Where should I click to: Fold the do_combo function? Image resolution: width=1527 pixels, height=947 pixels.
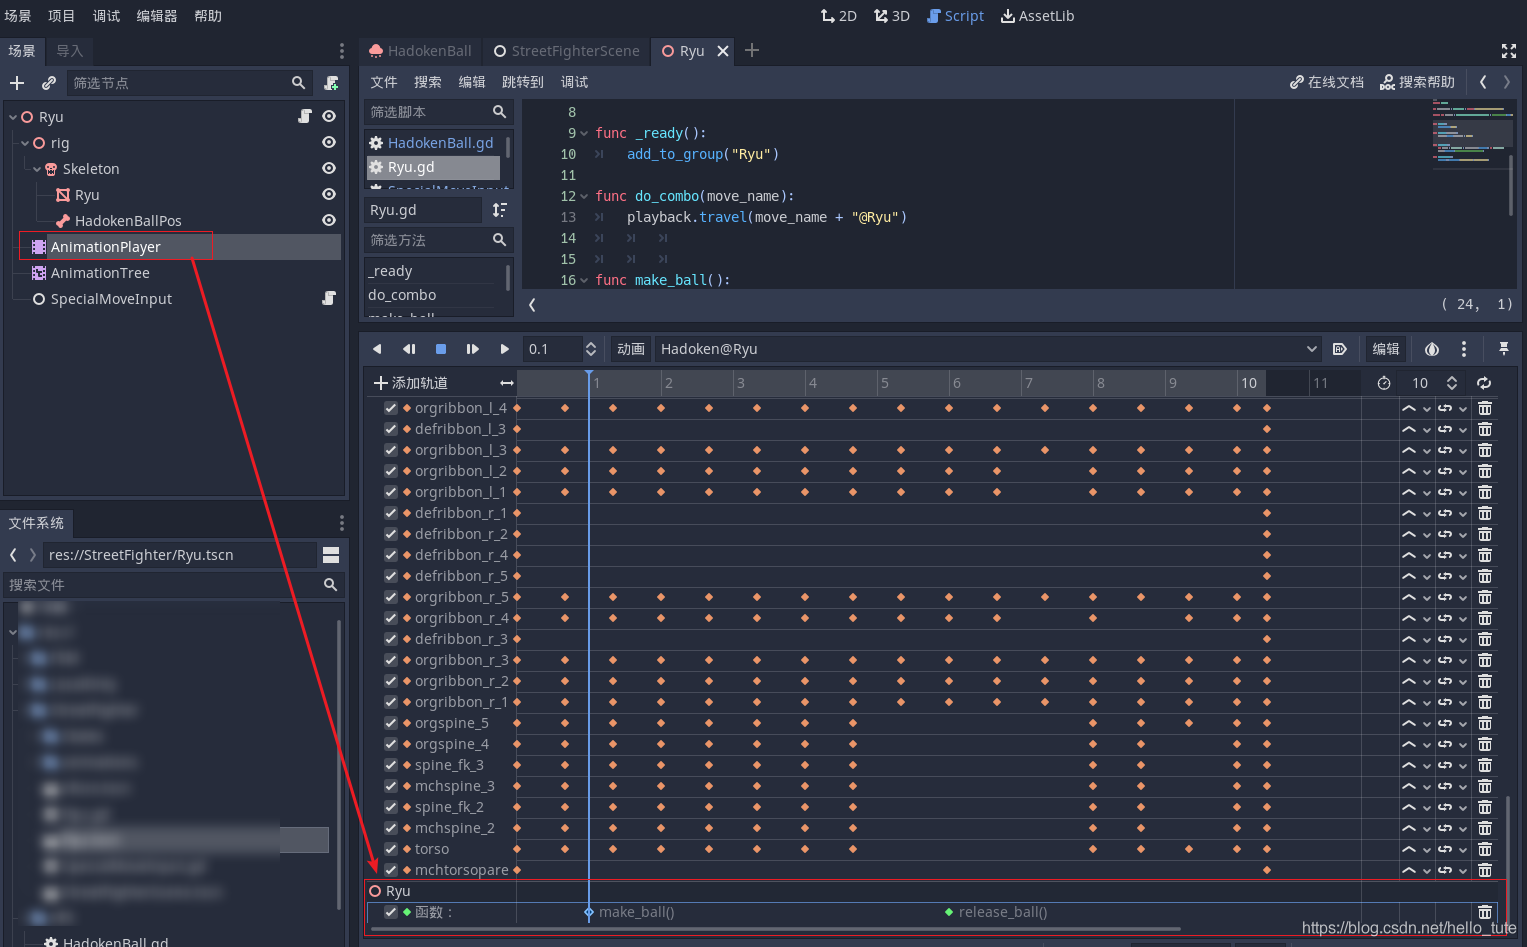[584, 196]
